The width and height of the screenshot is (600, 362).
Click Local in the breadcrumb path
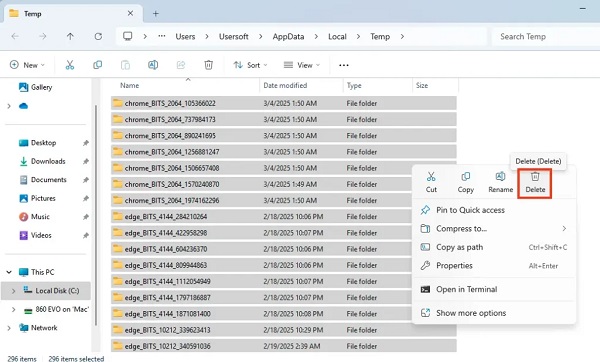pos(337,36)
